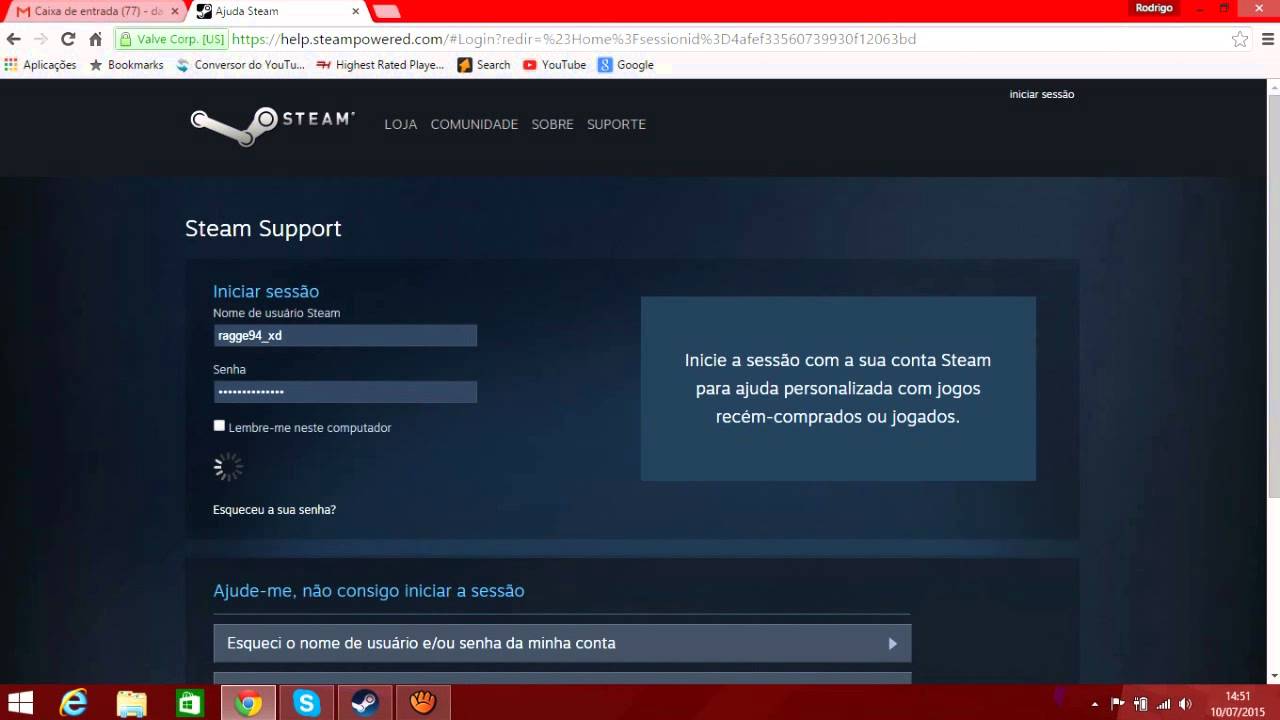The height and width of the screenshot is (720, 1280).
Task: Close the Ajuda Steam tab
Action: (354, 11)
